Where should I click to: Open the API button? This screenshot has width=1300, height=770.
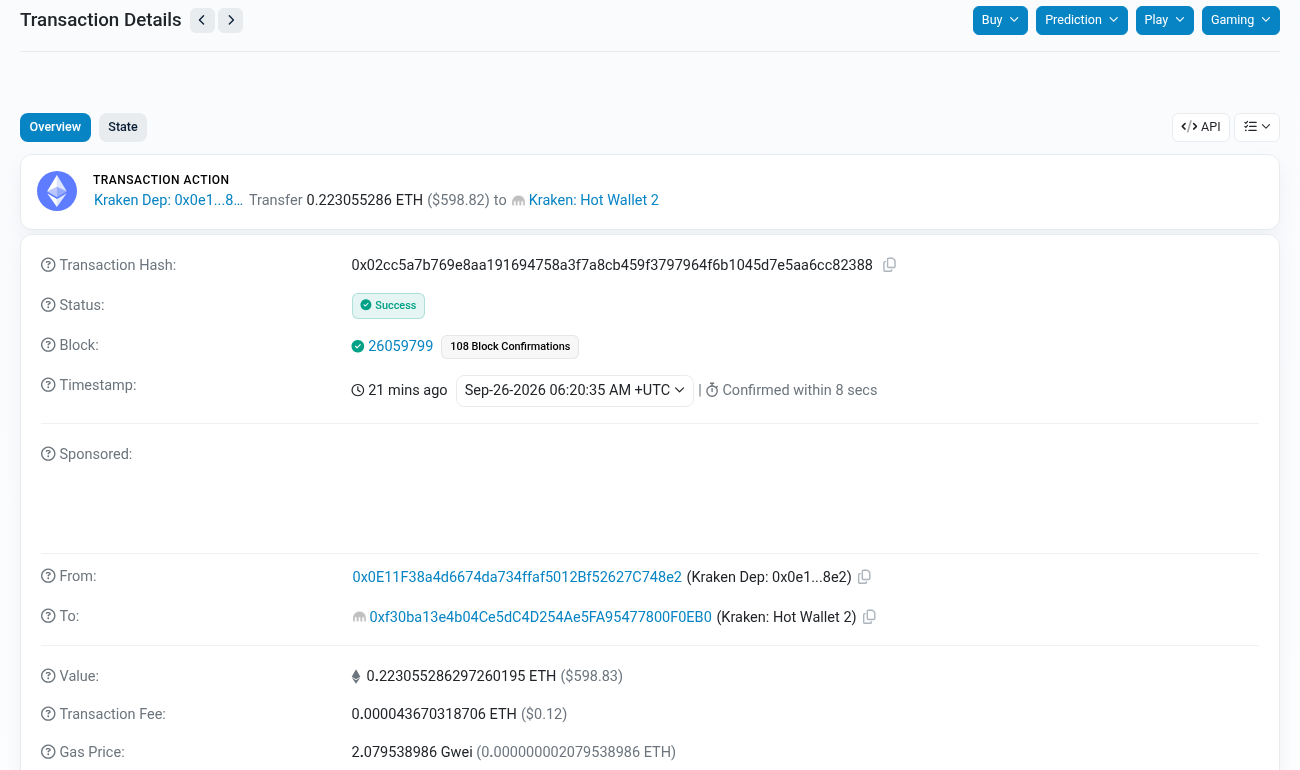1201,127
